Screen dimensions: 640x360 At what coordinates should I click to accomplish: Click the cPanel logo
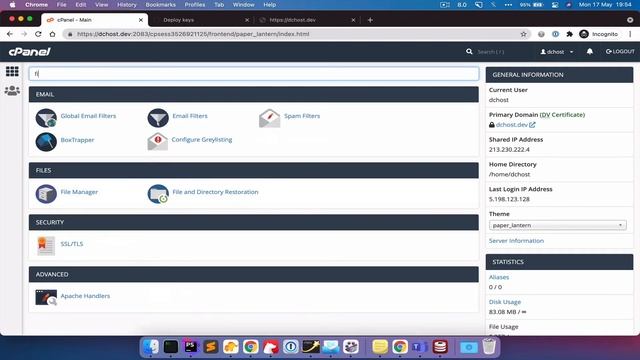tap(29, 52)
